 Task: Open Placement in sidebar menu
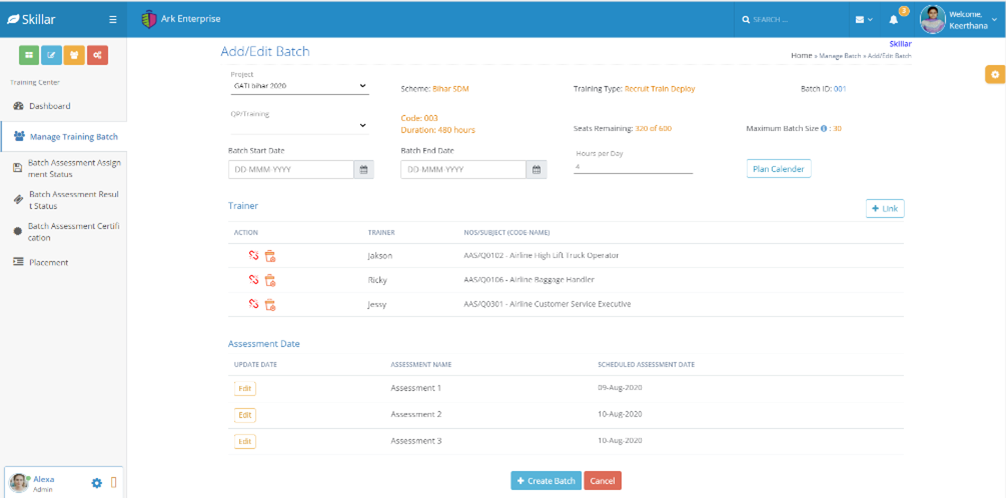tap(48, 262)
